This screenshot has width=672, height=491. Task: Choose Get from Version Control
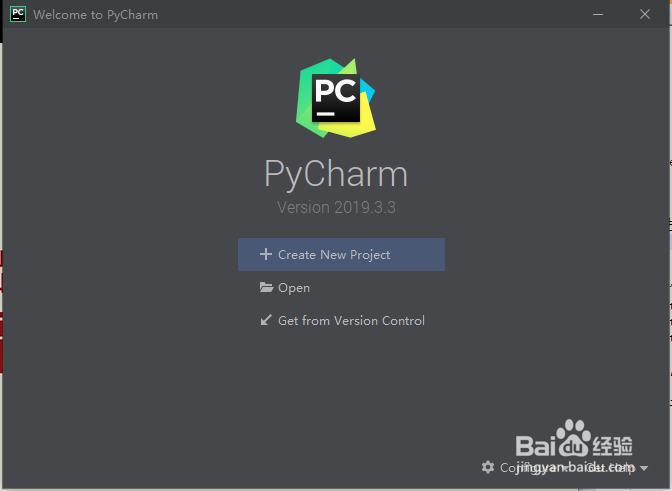(x=341, y=320)
